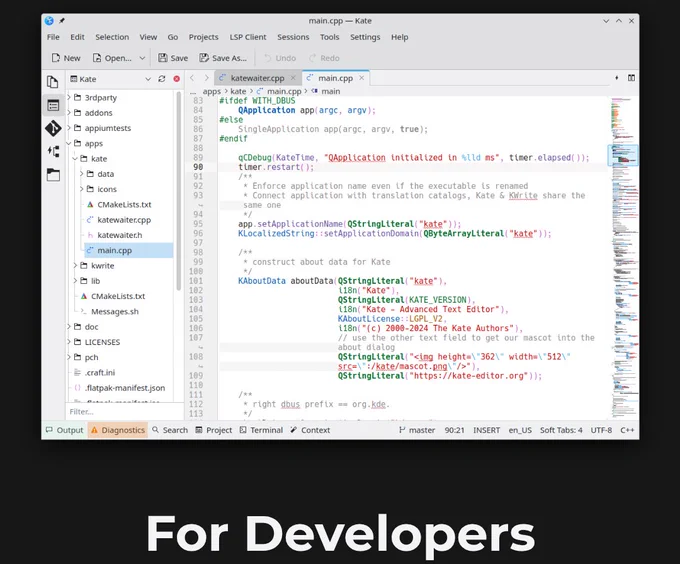Click the Redo toolbar button
The width and height of the screenshot is (680, 564).
(x=324, y=58)
